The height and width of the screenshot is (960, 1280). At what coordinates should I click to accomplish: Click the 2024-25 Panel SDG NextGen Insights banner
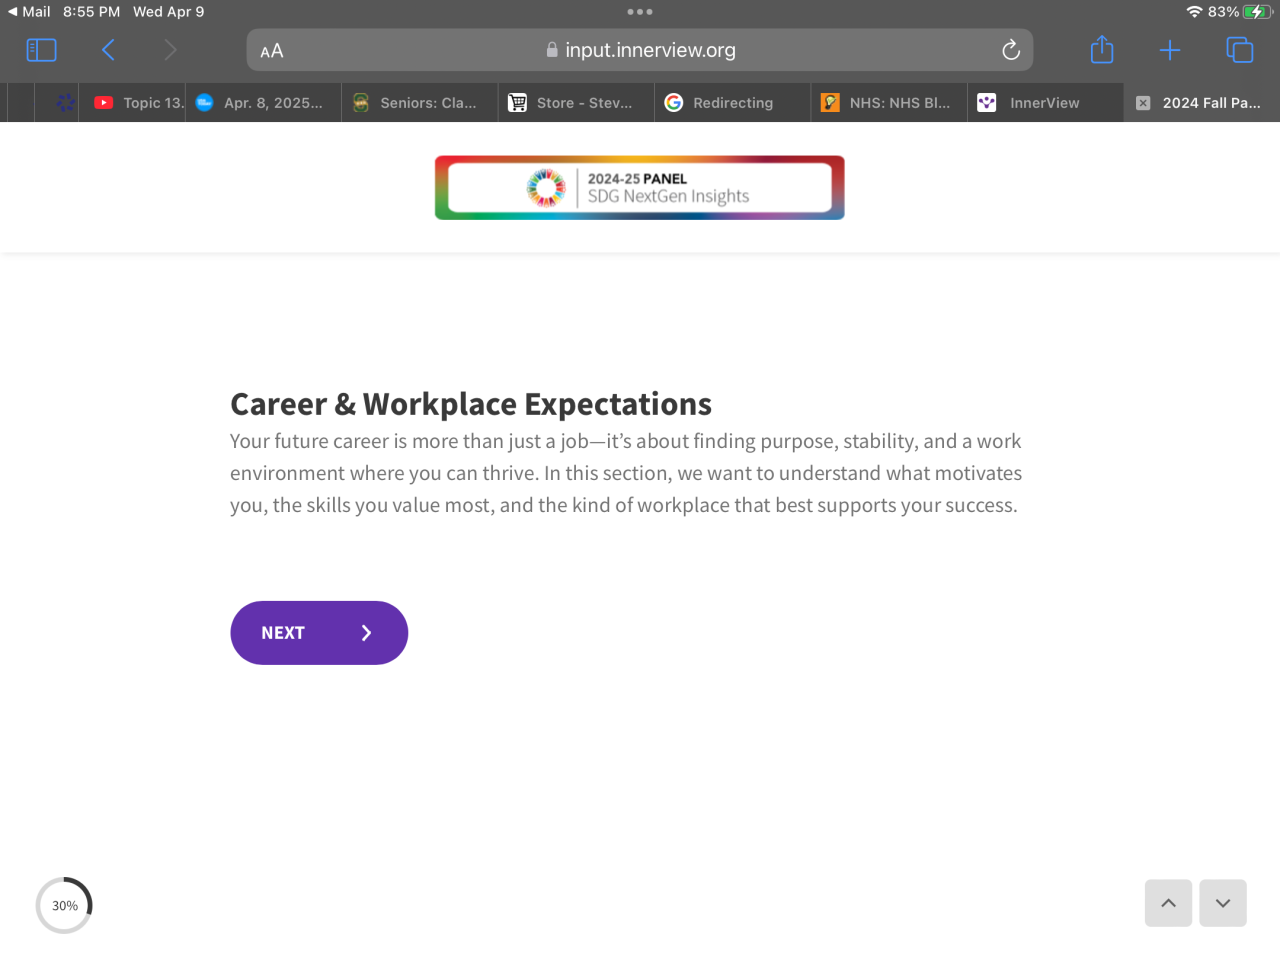[640, 188]
